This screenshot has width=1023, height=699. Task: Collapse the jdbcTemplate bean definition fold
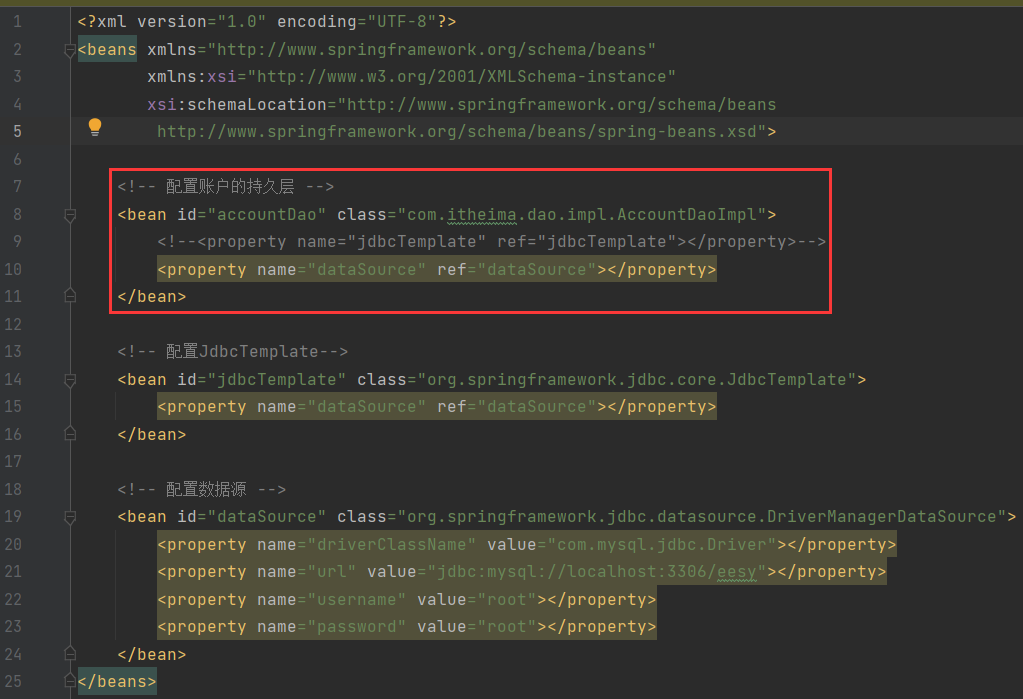(69, 380)
